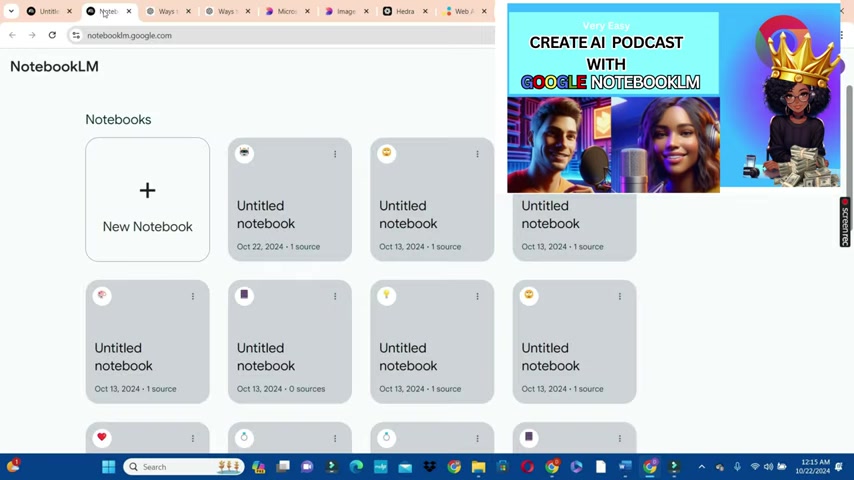The width and height of the screenshot is (854, 480).
Task: Open the Windows Start menu
Action: [108, 467]
